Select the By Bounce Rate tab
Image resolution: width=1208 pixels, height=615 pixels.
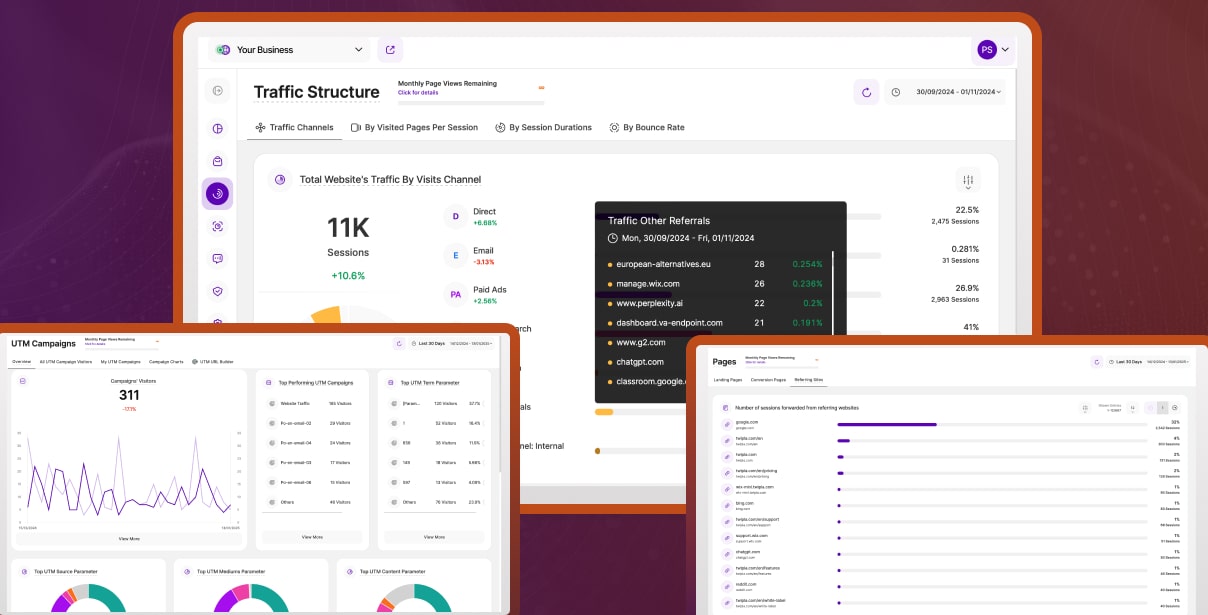pos(646,127)
